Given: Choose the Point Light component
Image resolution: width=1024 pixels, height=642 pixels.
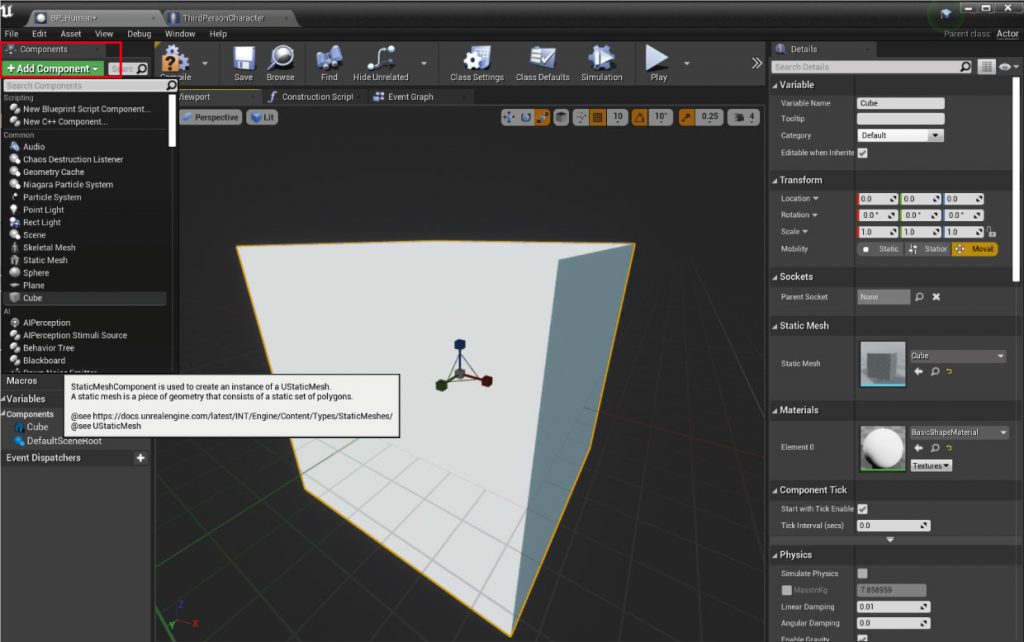Looking at the screenshot, I should pyautogui.click(x=43, y=210).
